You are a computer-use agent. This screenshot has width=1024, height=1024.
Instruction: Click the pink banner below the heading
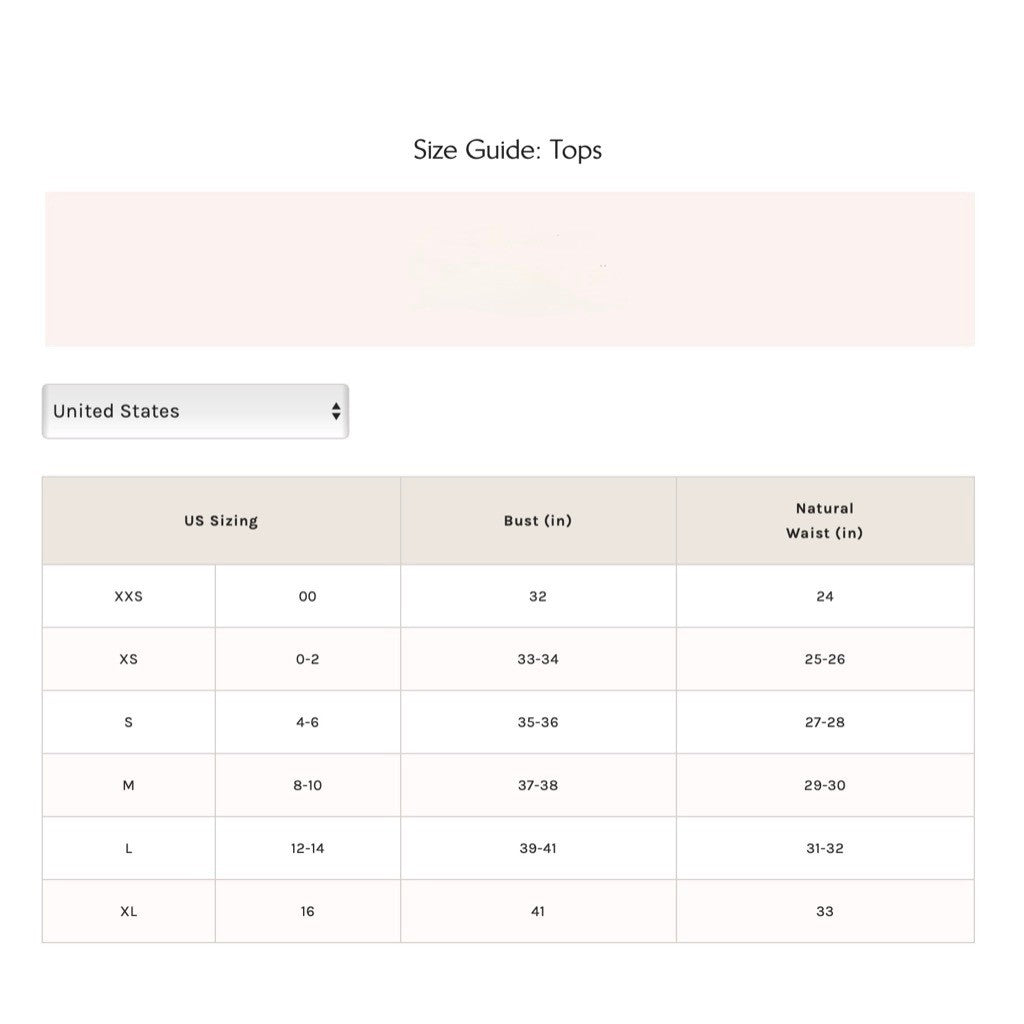pos(509,269)
